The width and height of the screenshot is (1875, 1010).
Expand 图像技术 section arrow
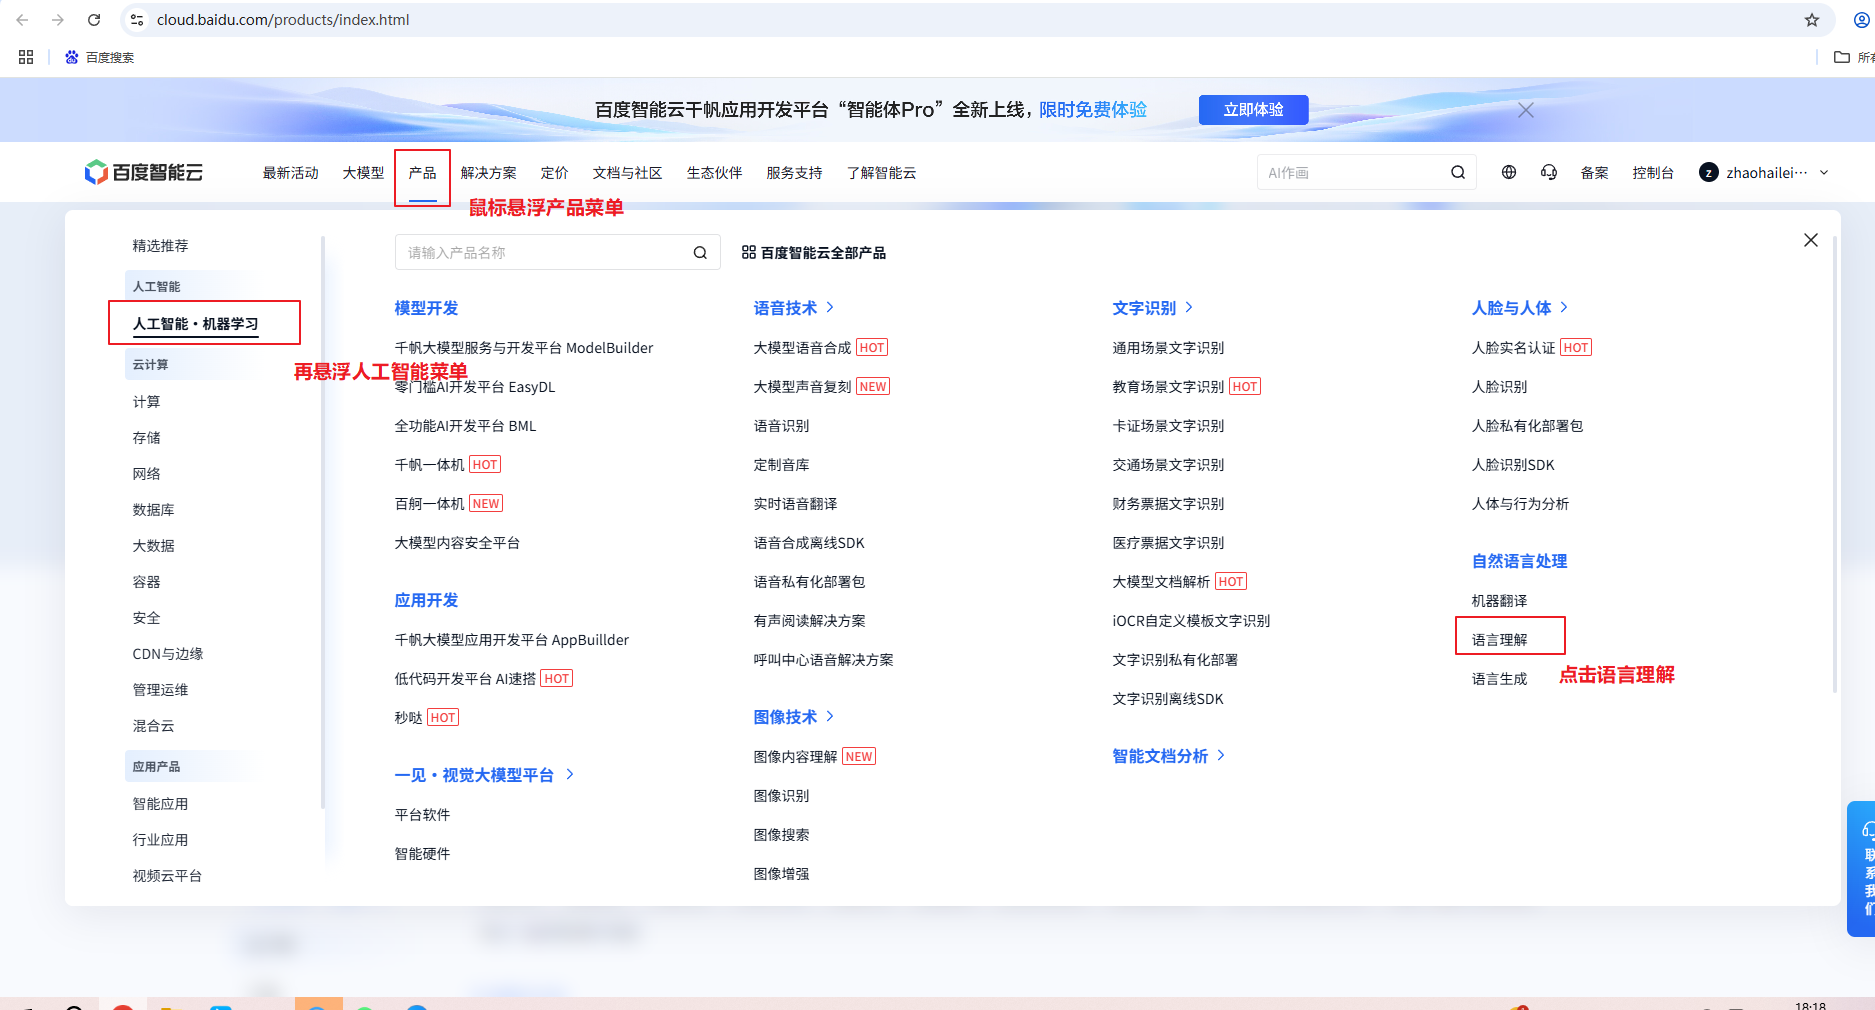point(830,717)
